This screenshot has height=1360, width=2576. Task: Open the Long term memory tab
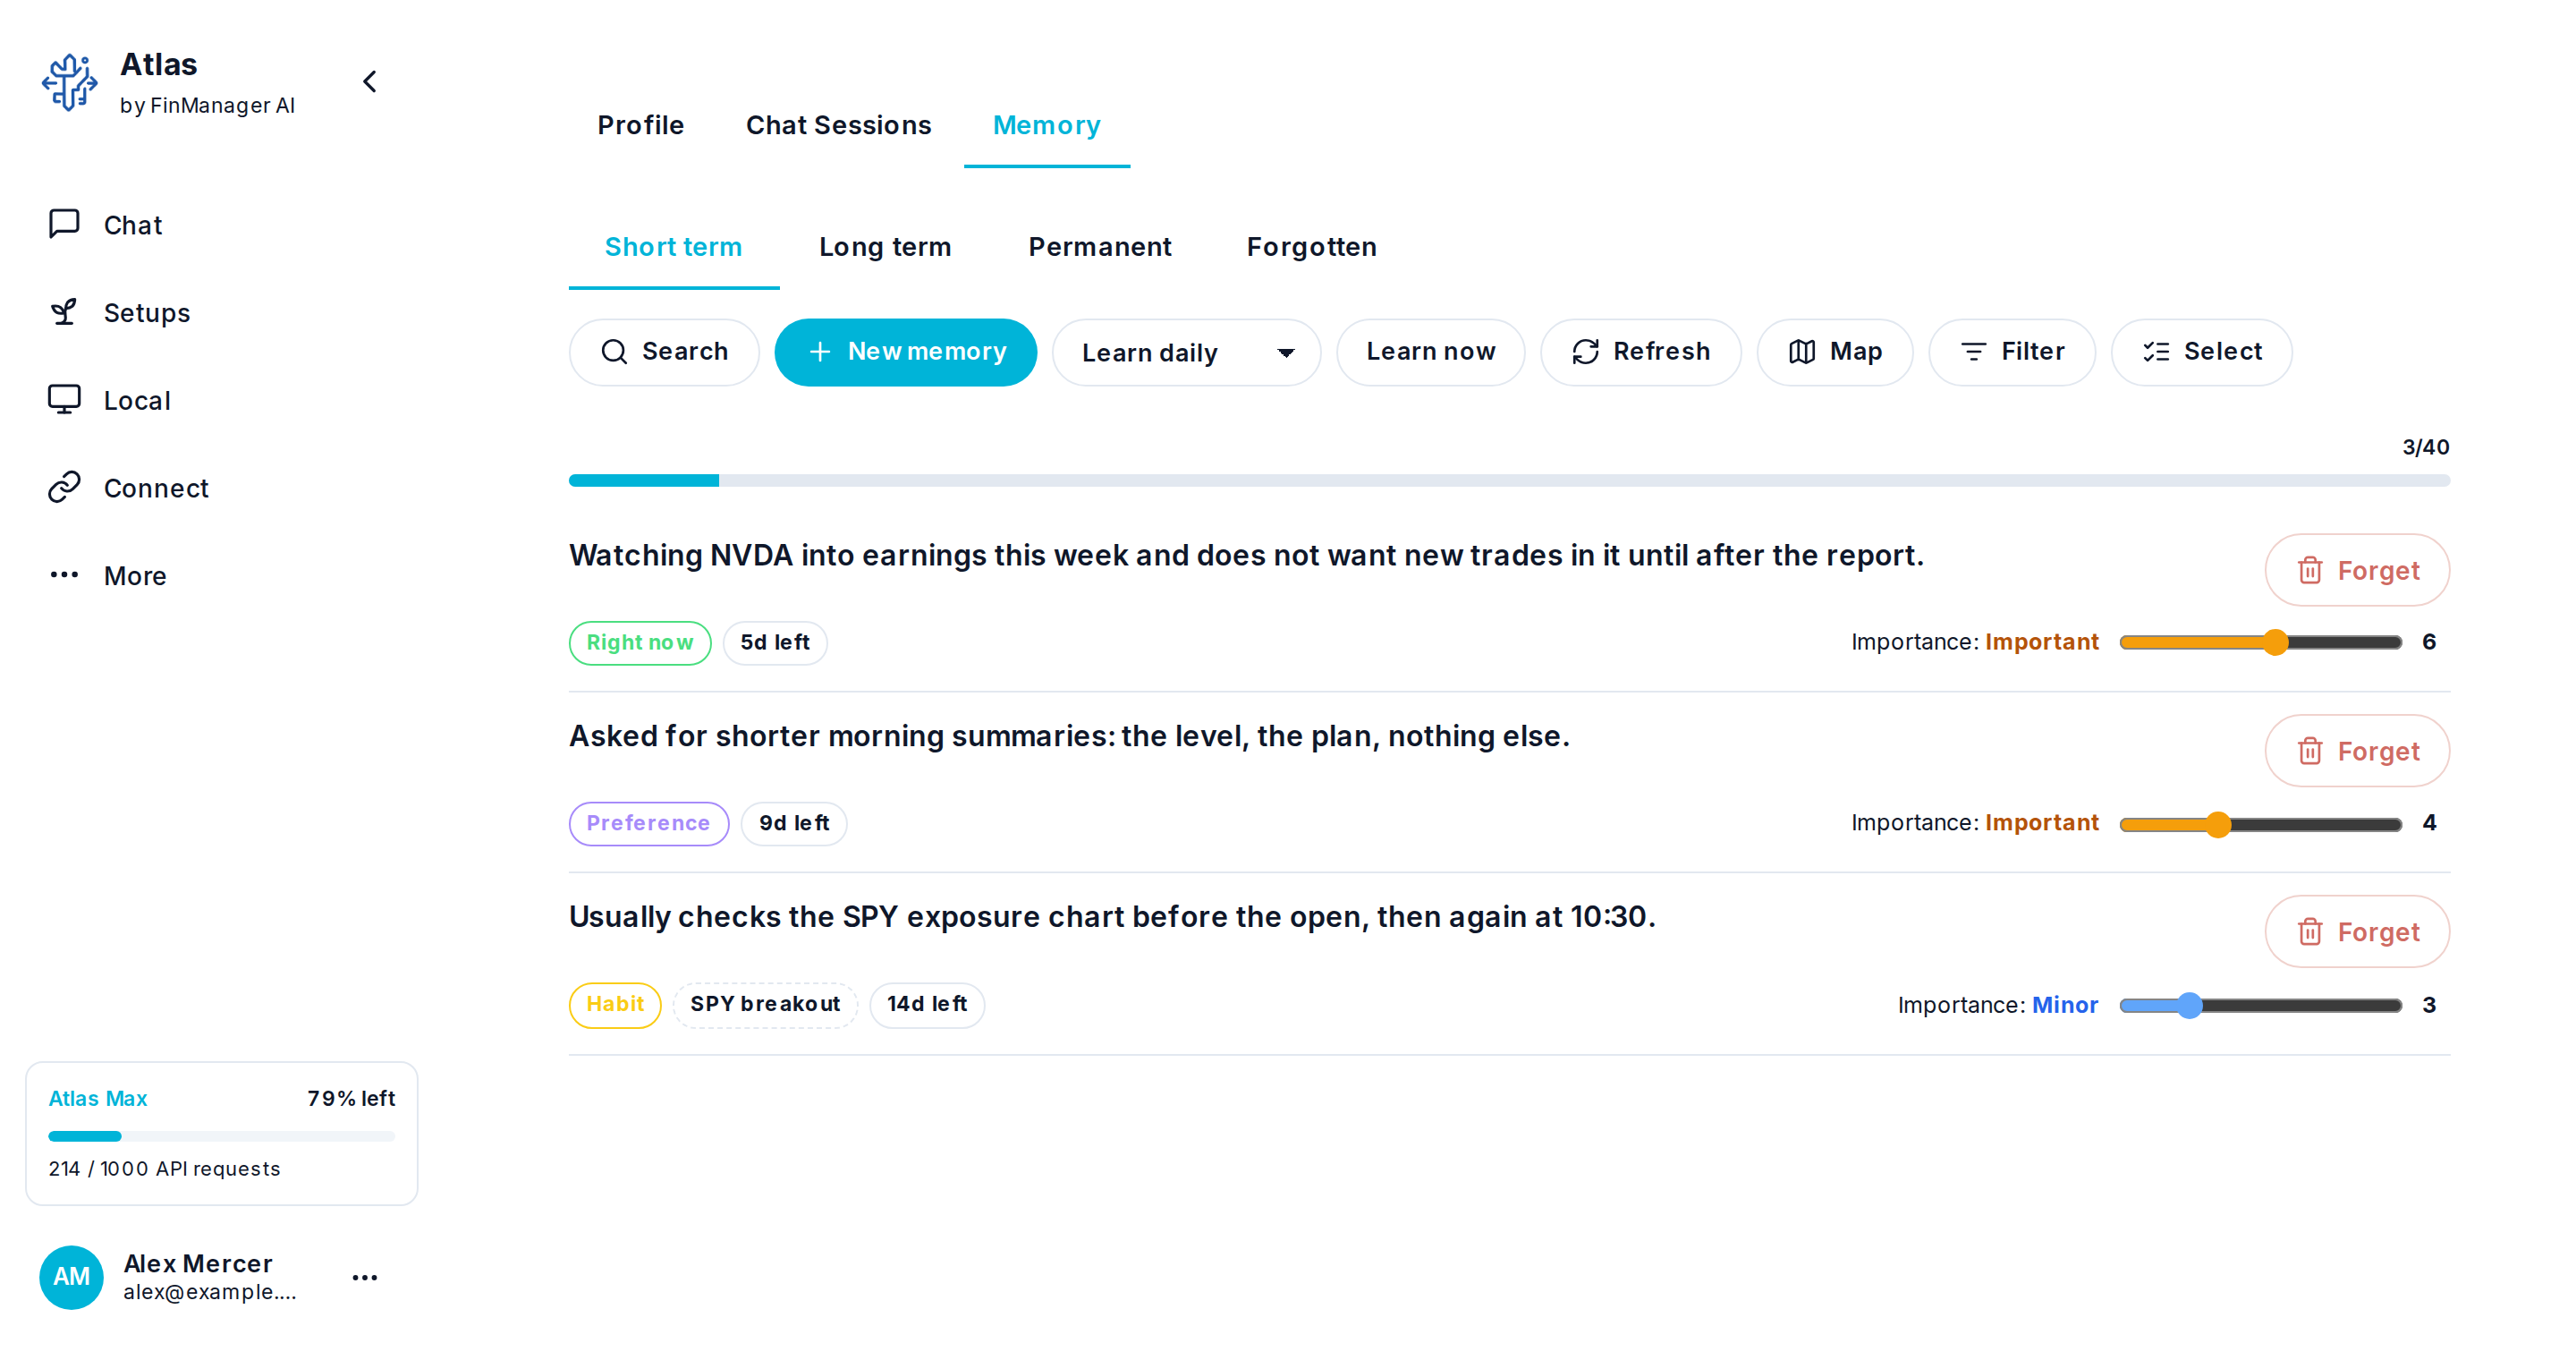pos(885,247)
